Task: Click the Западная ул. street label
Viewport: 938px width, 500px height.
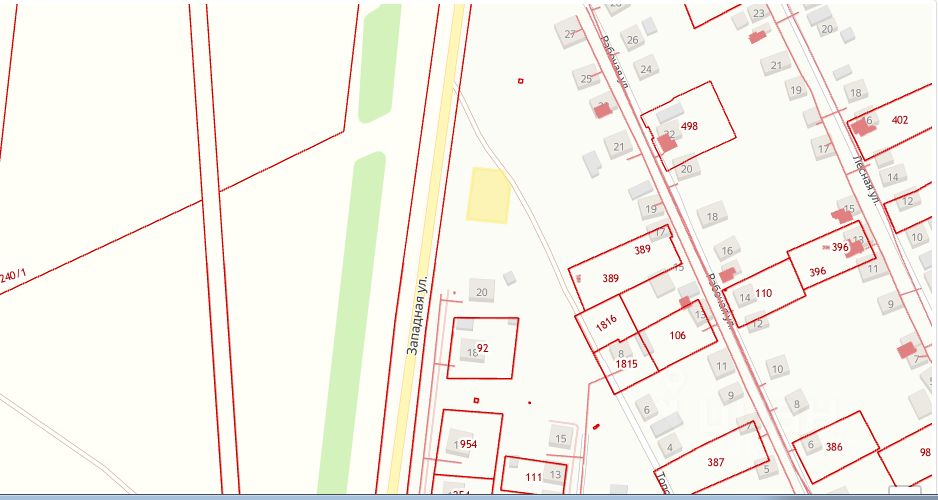Action: tap(418, 315)
